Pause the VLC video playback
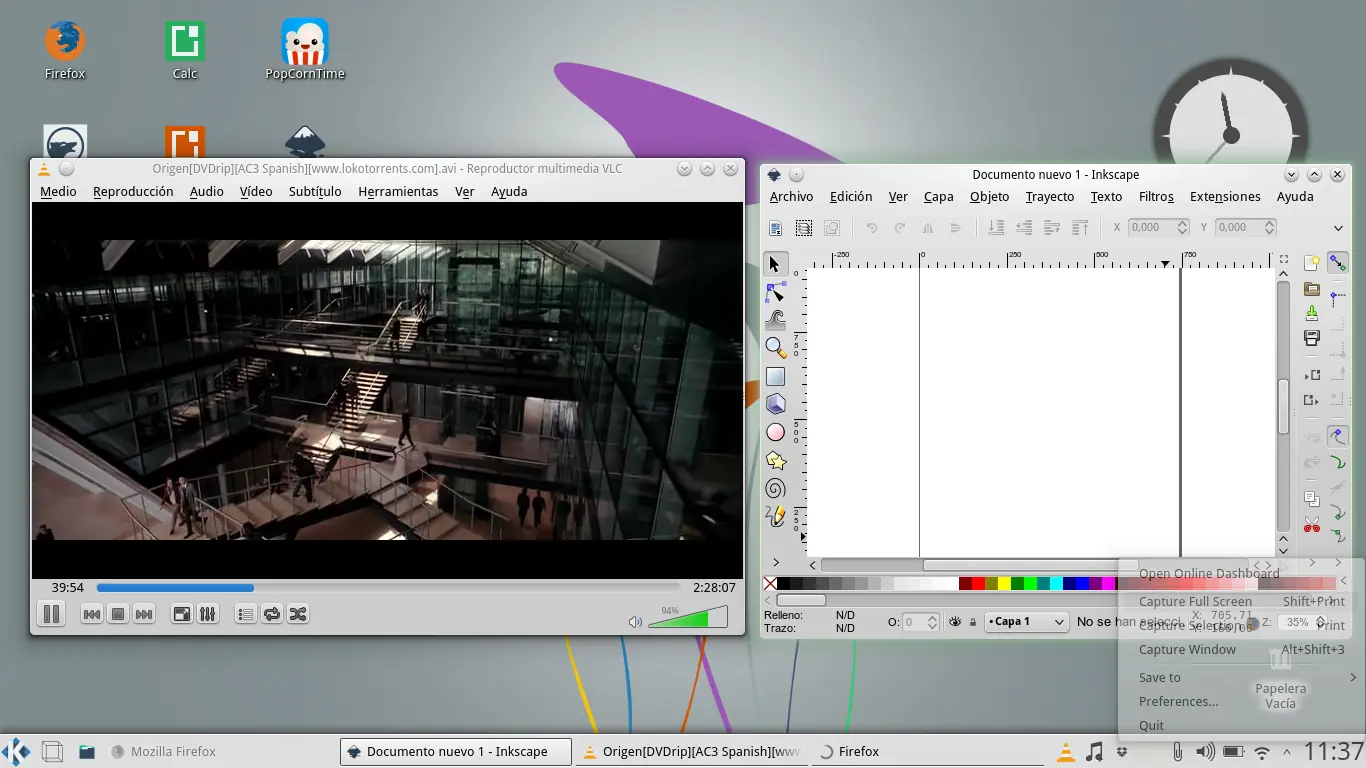 coord(51,614)
